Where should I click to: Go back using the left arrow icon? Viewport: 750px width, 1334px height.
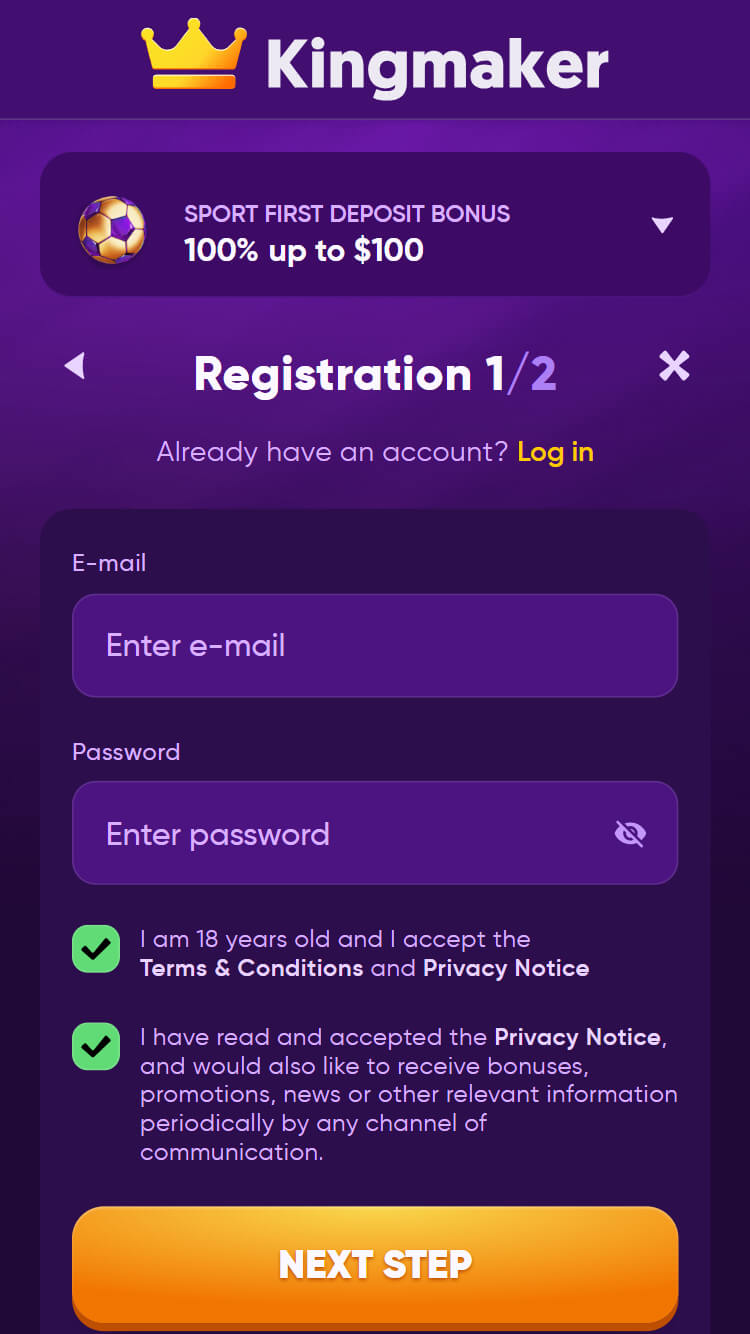(75, 366)
